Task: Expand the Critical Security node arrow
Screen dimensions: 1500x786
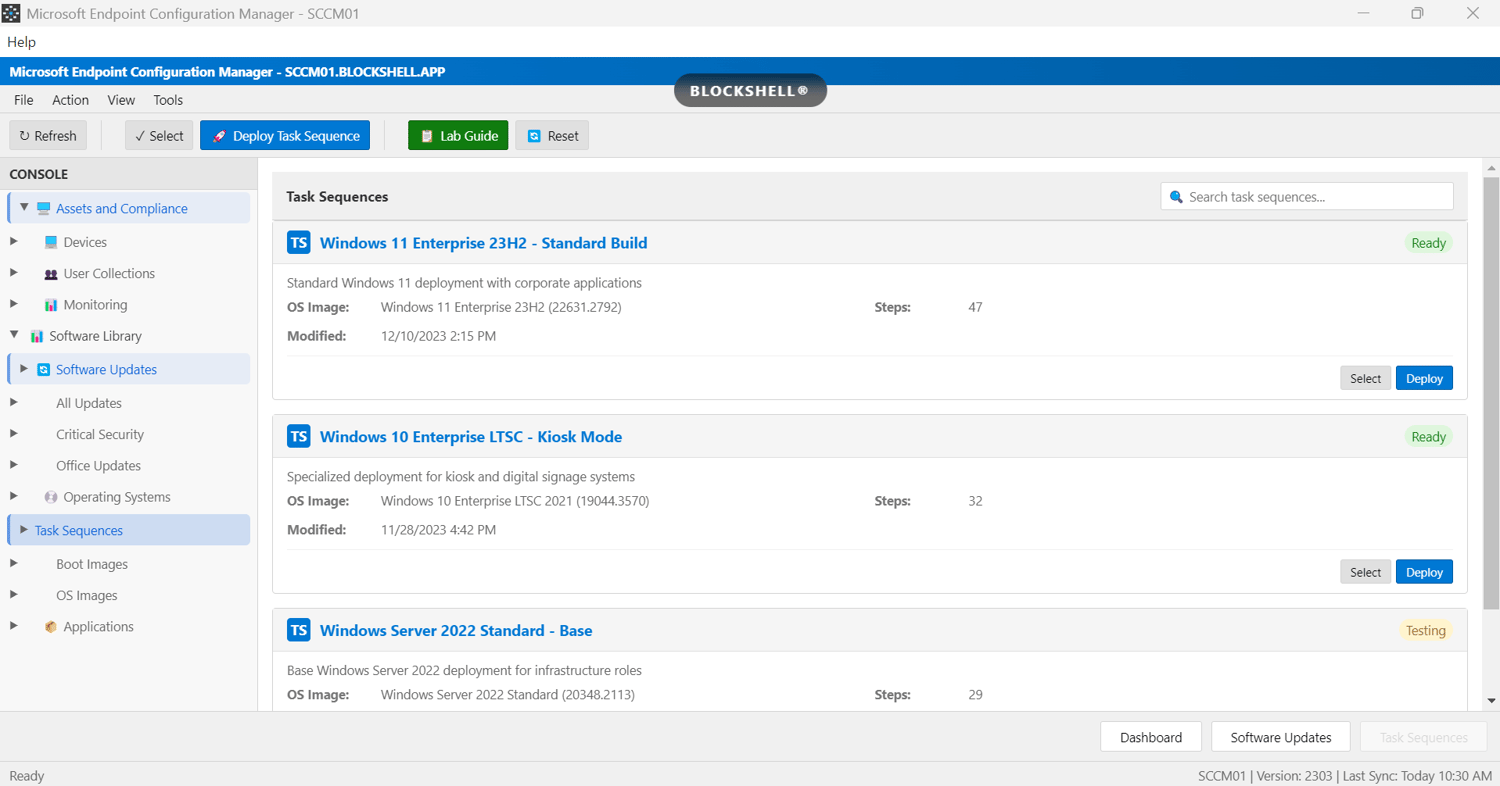Action: (14, 433)
